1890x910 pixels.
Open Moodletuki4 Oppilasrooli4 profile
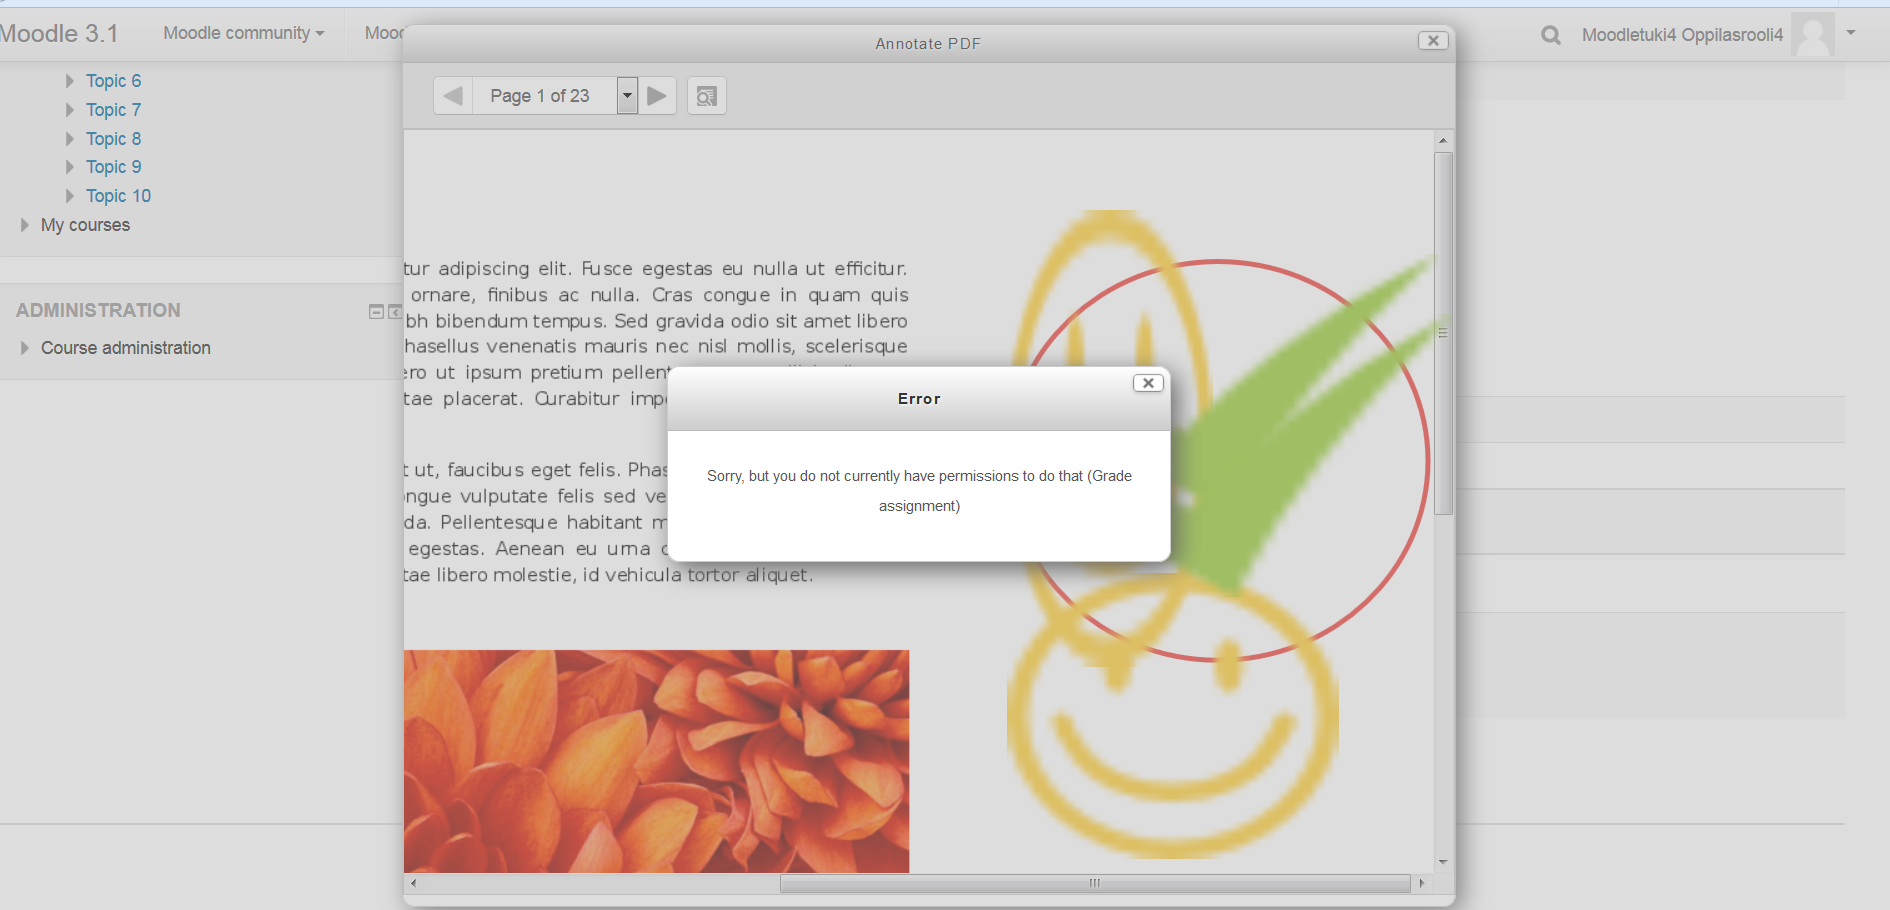click(x=1682, y=35)
